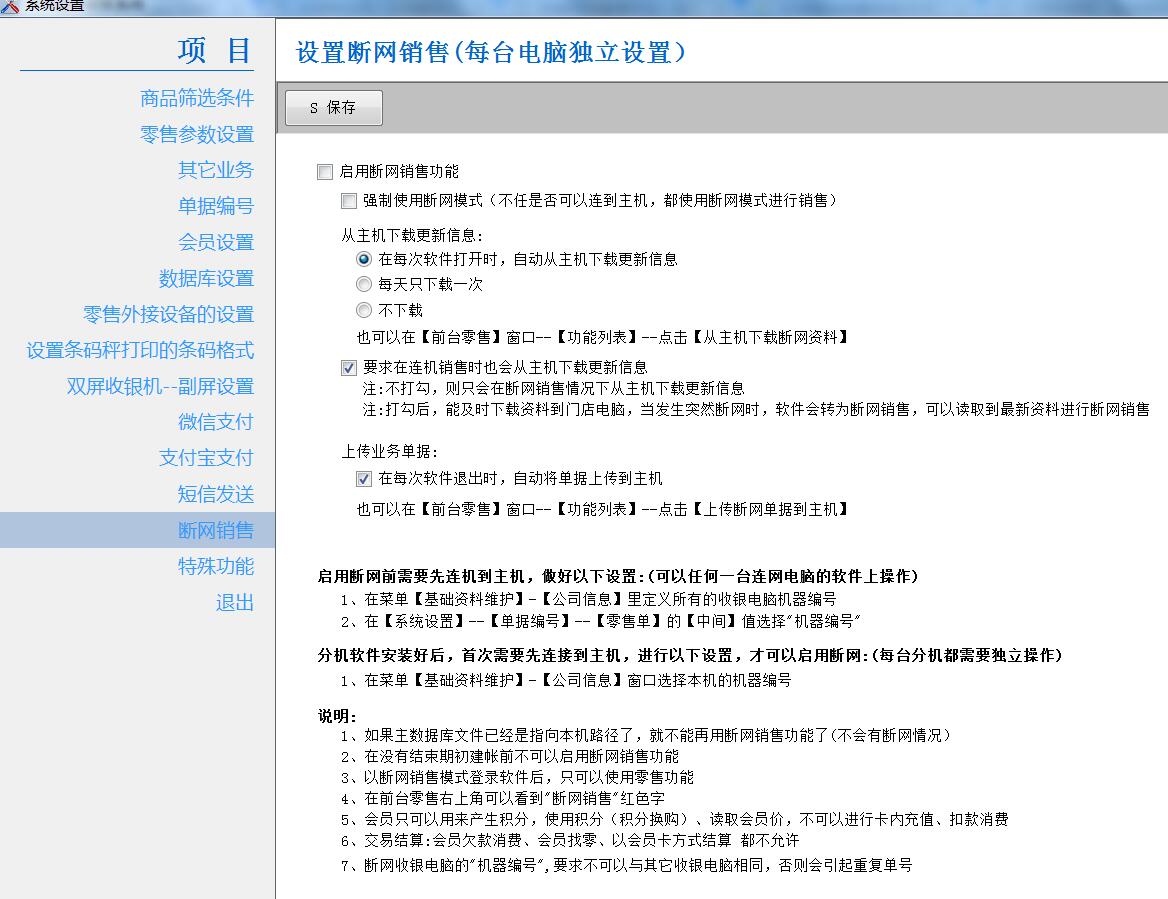Click instruction 1 about 里定义所有的收银电脑机器编号

pyautogui.click(x=588, y=599)
